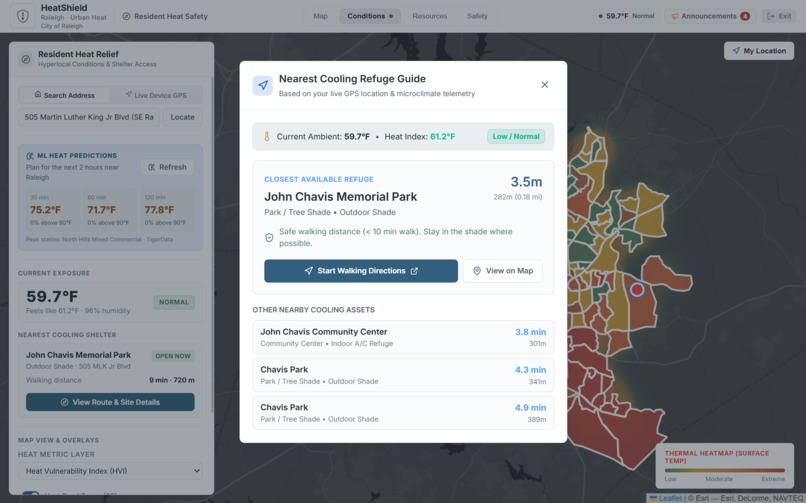Click the external link icon on Walking Directions
Viewport: 806px width, 503px height.
click(x=414, y=271)
